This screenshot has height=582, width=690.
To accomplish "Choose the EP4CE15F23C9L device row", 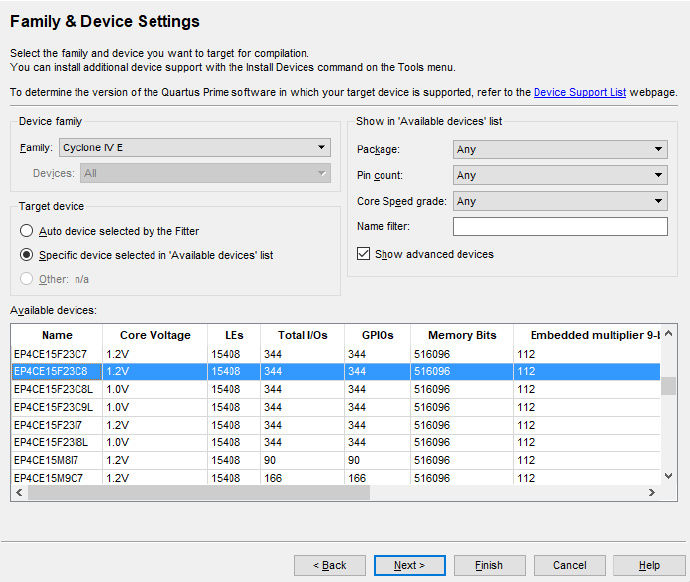I will point(53,407).
